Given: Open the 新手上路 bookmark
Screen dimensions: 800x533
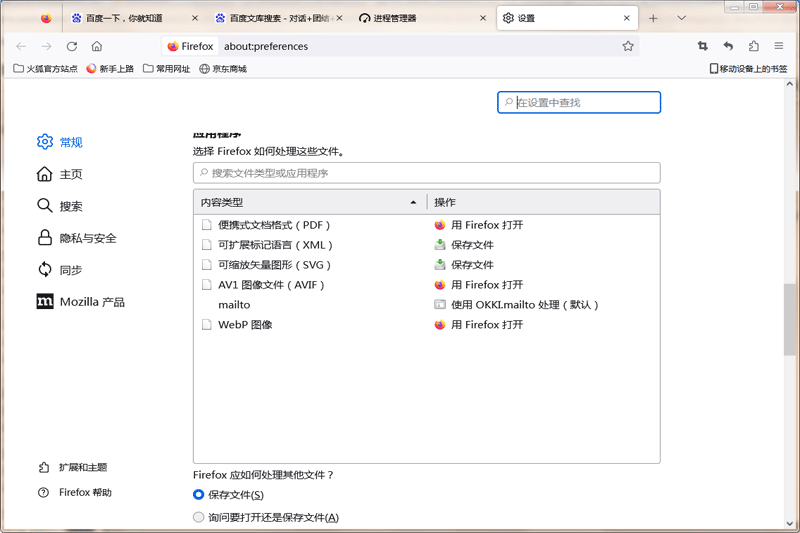Looking at the screenshot, I should pyautogui.click(x=110, y=69).
